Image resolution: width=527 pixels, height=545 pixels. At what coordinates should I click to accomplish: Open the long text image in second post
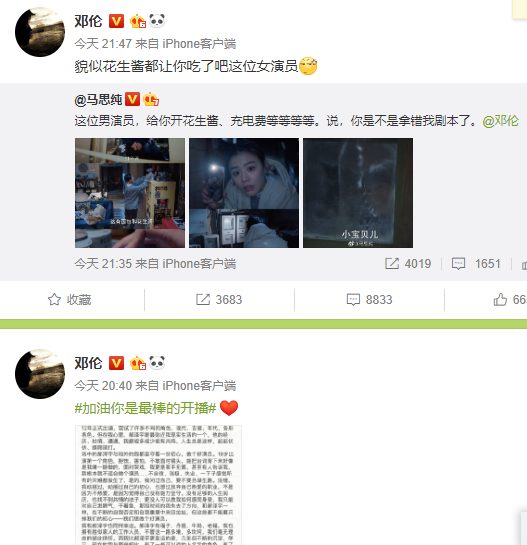pos(159,485)
